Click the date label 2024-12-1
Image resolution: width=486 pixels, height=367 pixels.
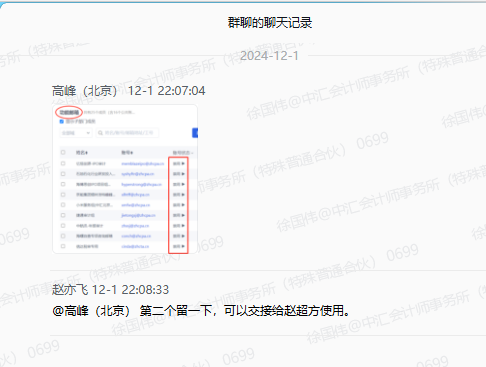click(269, 56)
